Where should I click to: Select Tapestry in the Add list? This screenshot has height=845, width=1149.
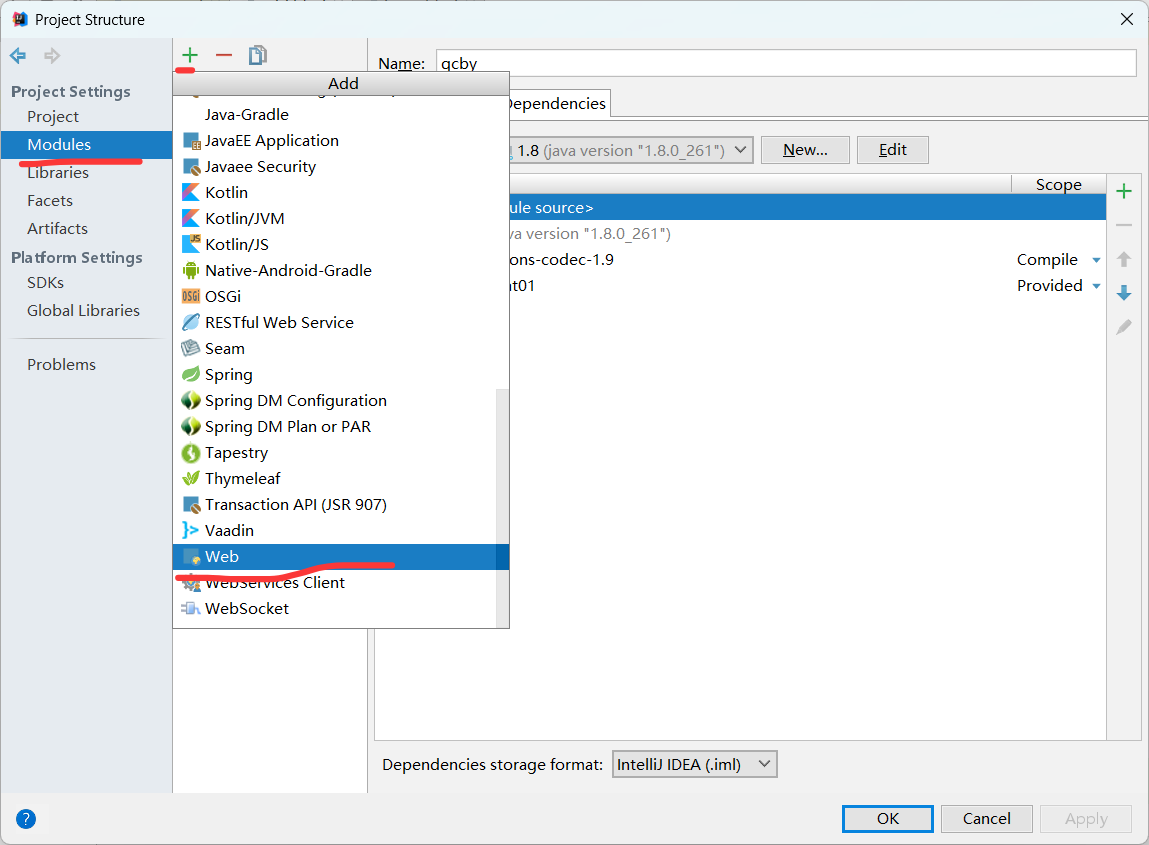coord(335,453)
